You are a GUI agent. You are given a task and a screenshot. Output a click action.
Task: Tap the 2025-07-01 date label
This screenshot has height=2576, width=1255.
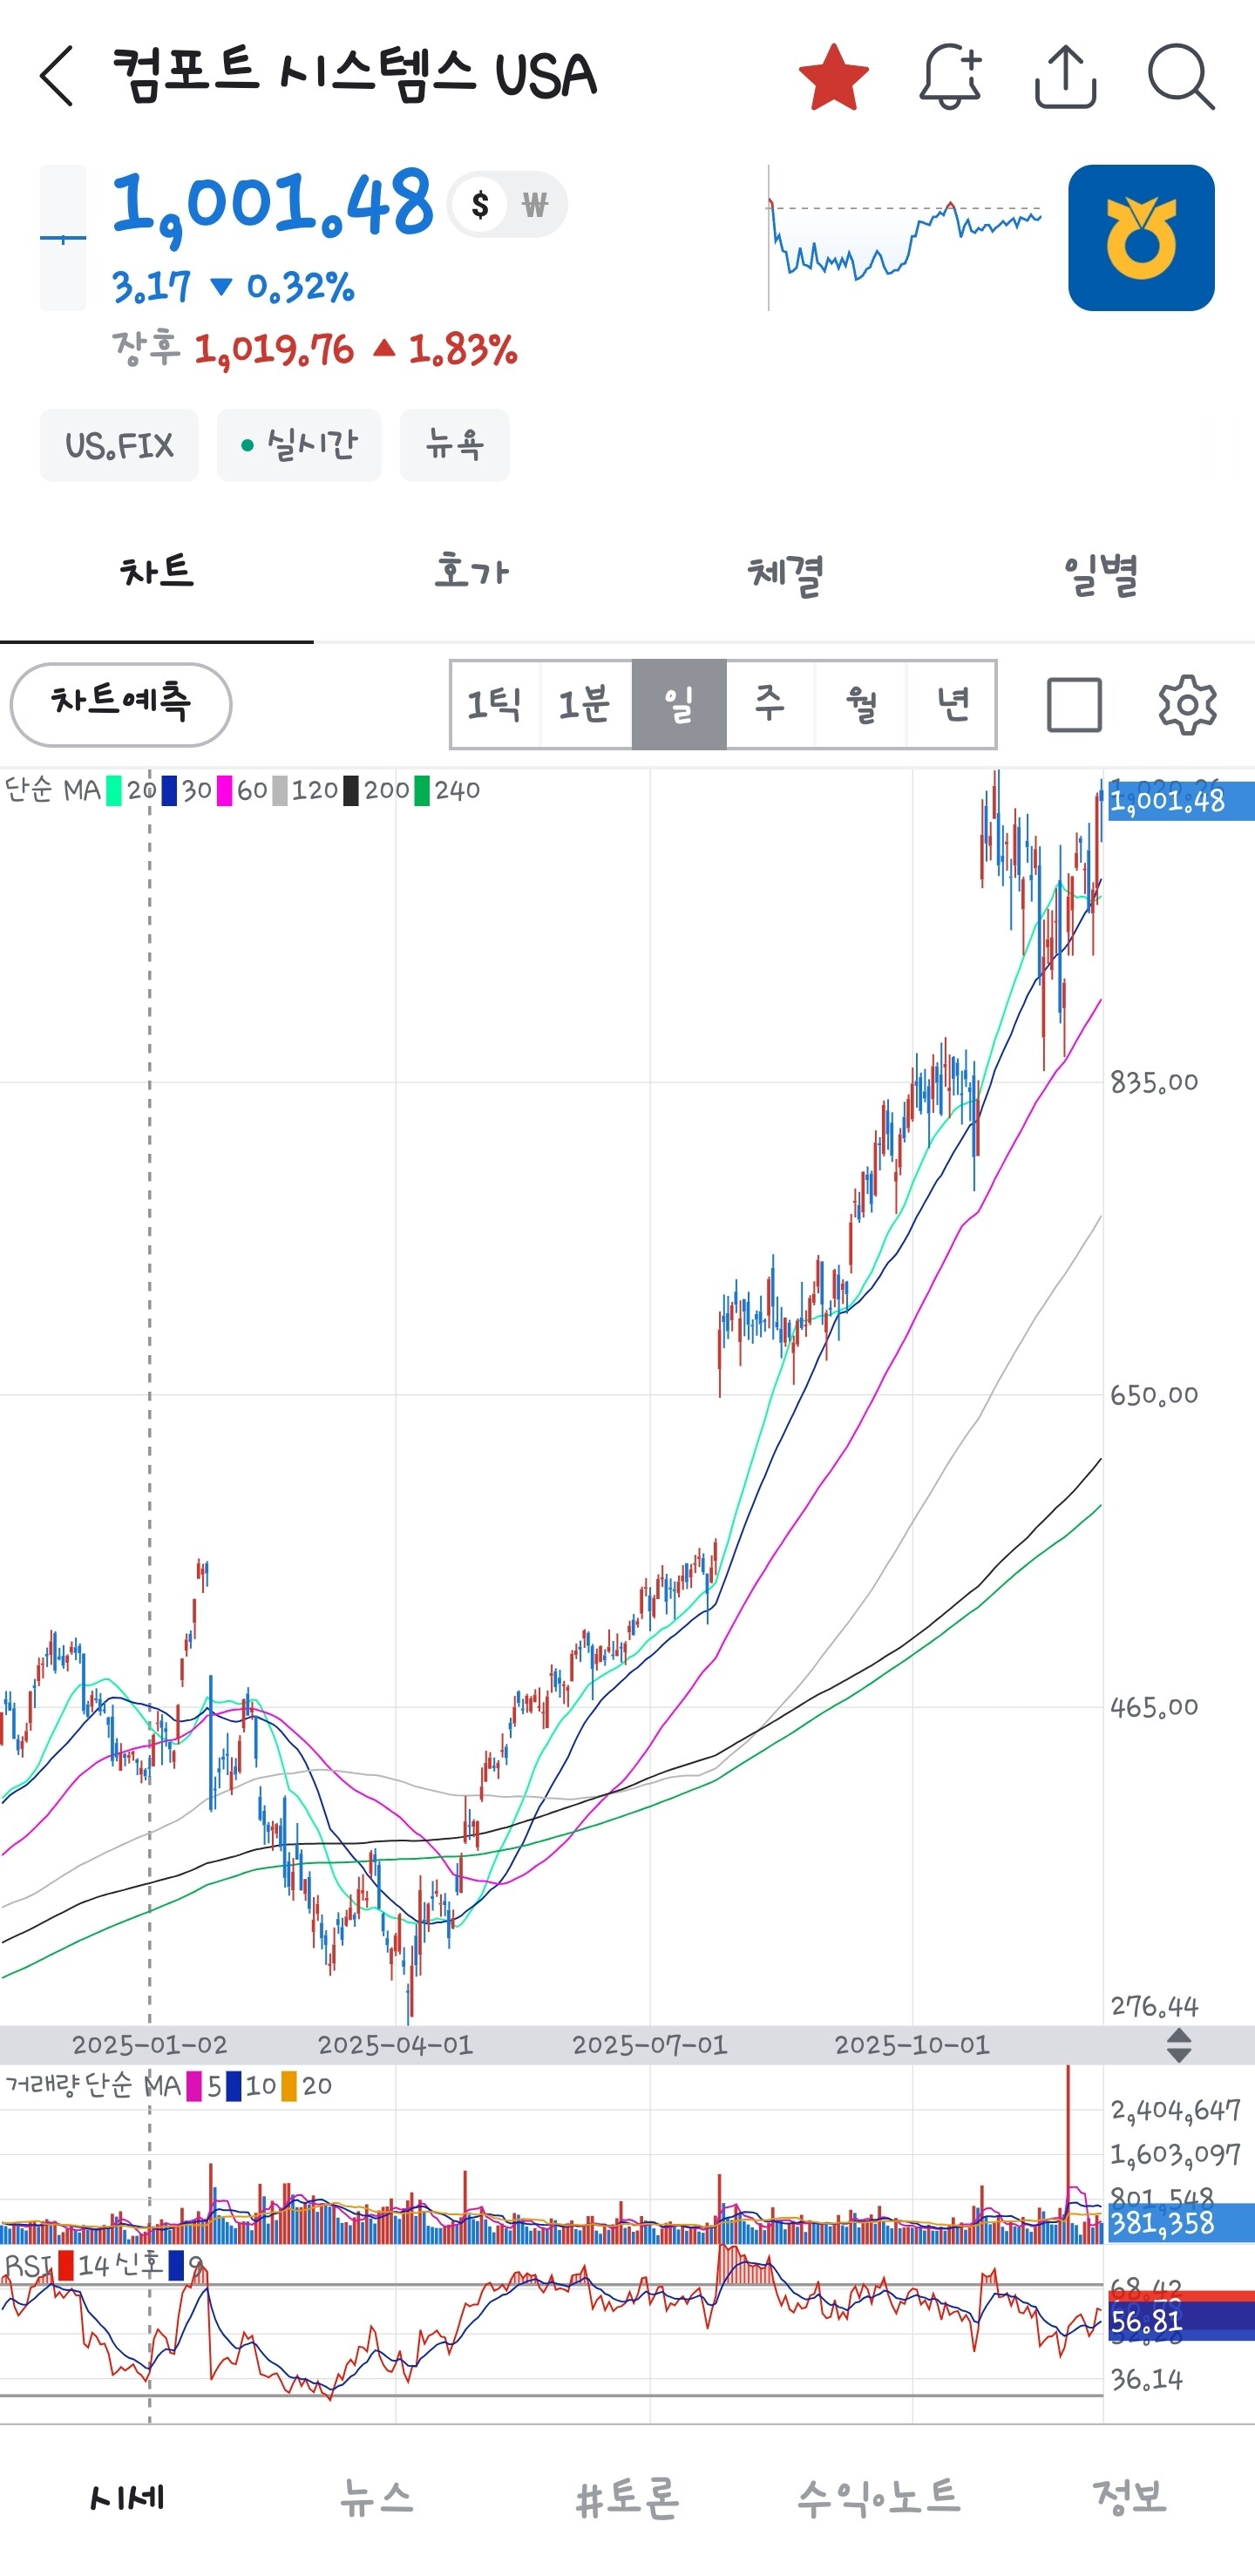649,2045
